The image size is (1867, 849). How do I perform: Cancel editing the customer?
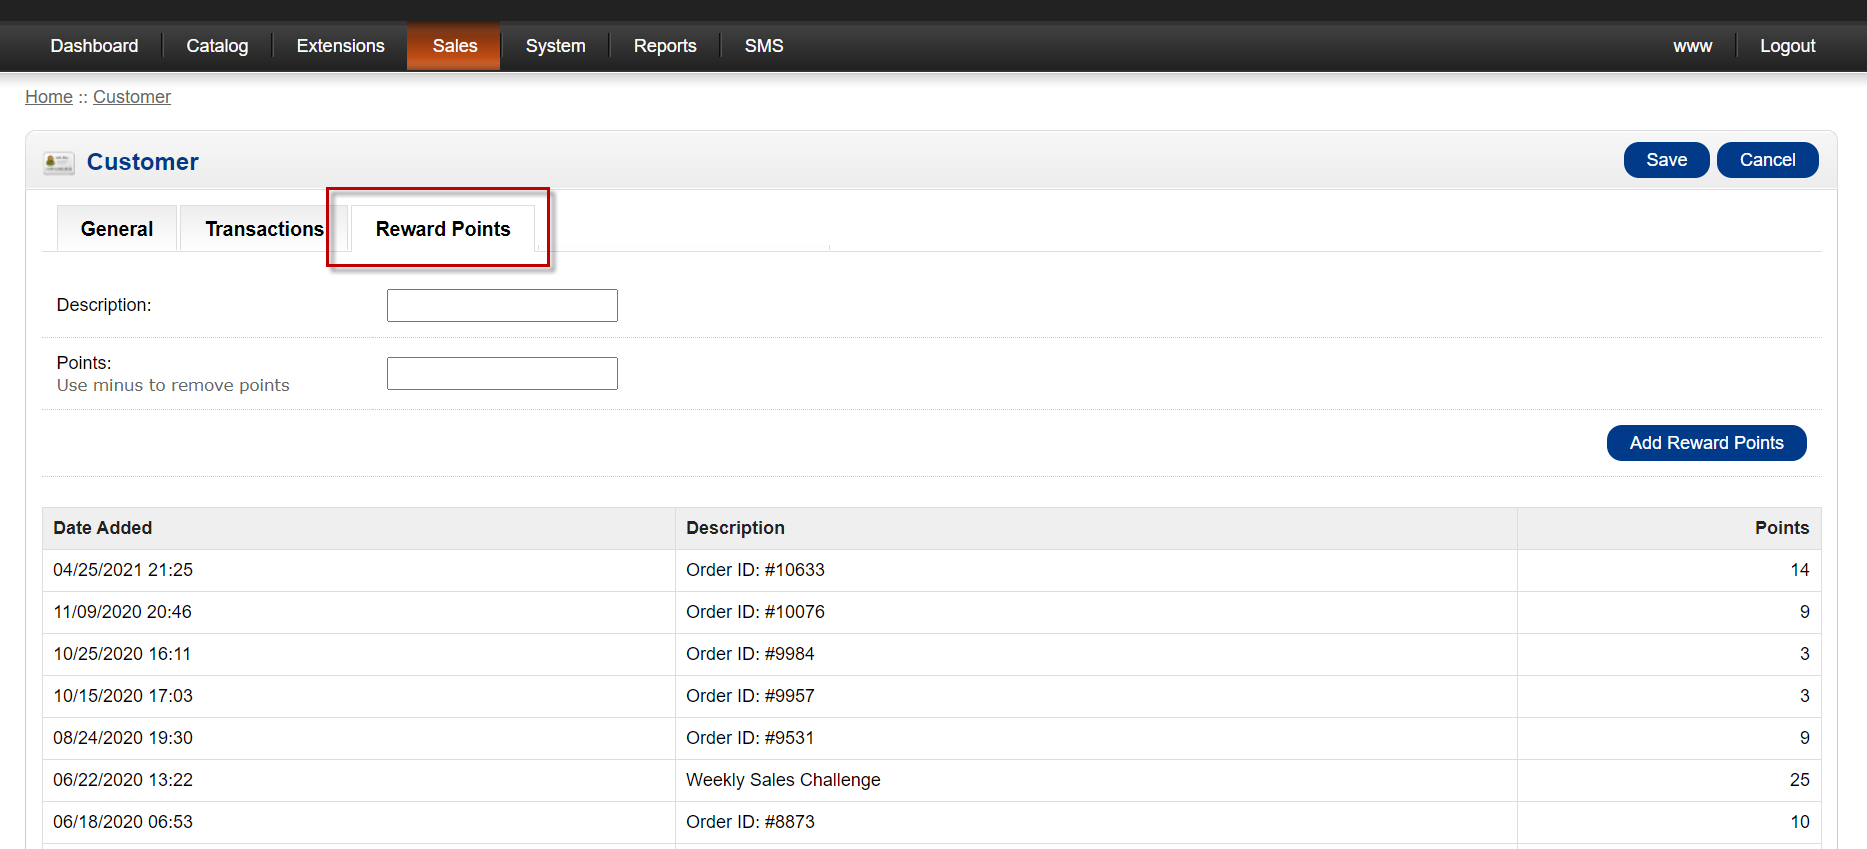pyautogui.click(x=1767, y=160)
